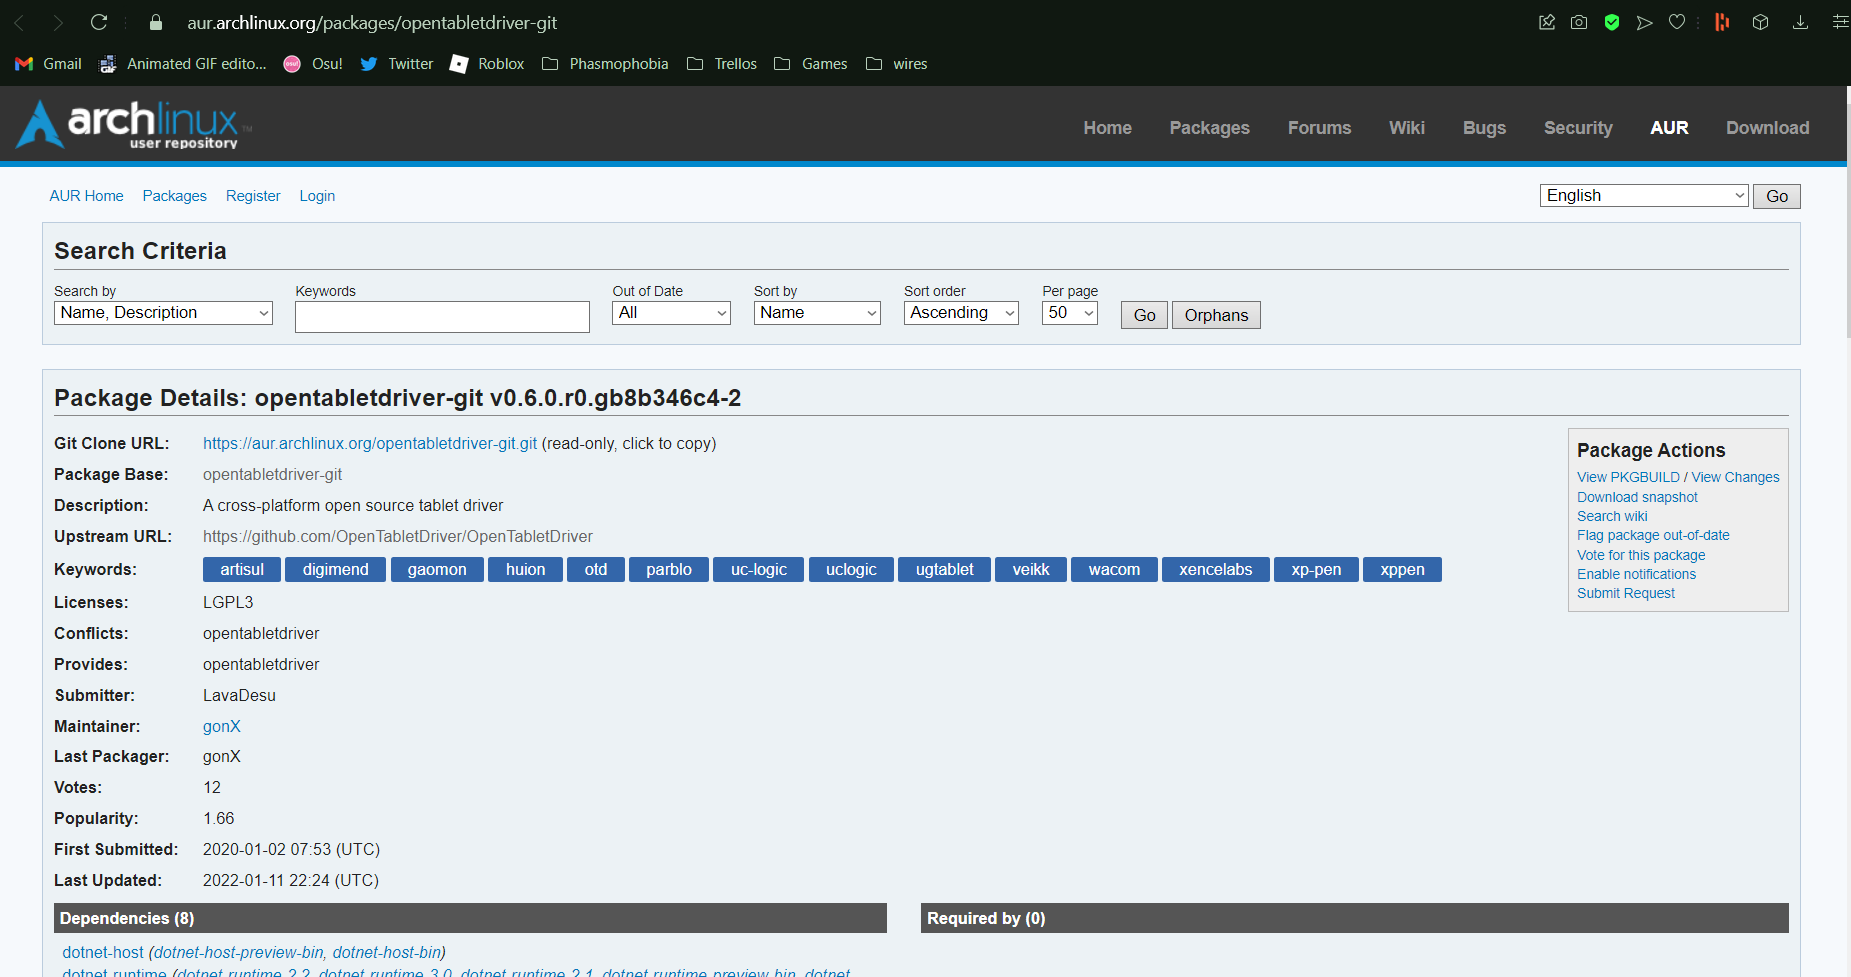Screen dimensions: 1851x977
Task: Open the downloads panel
Action: pyautogui.click(x=1801, y=21)
